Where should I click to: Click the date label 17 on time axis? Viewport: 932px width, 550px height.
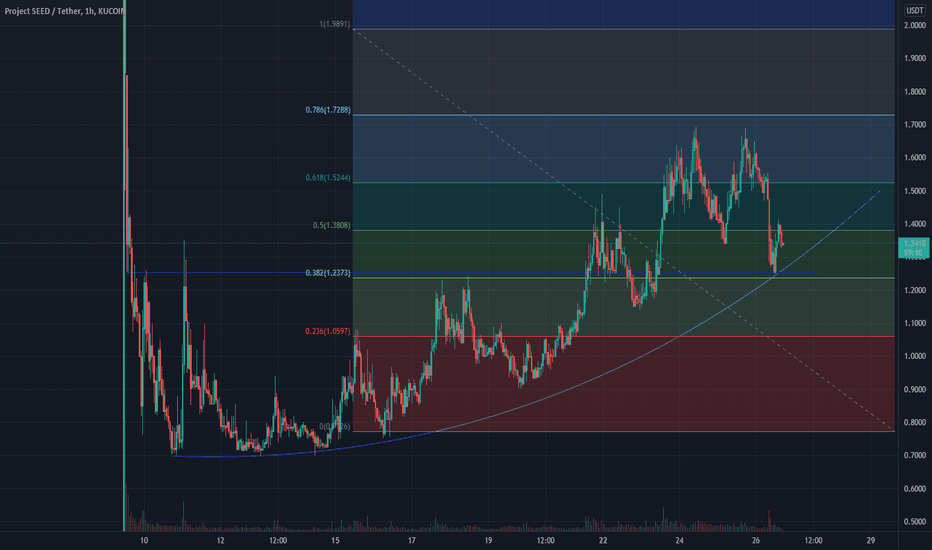click(411, 540)
